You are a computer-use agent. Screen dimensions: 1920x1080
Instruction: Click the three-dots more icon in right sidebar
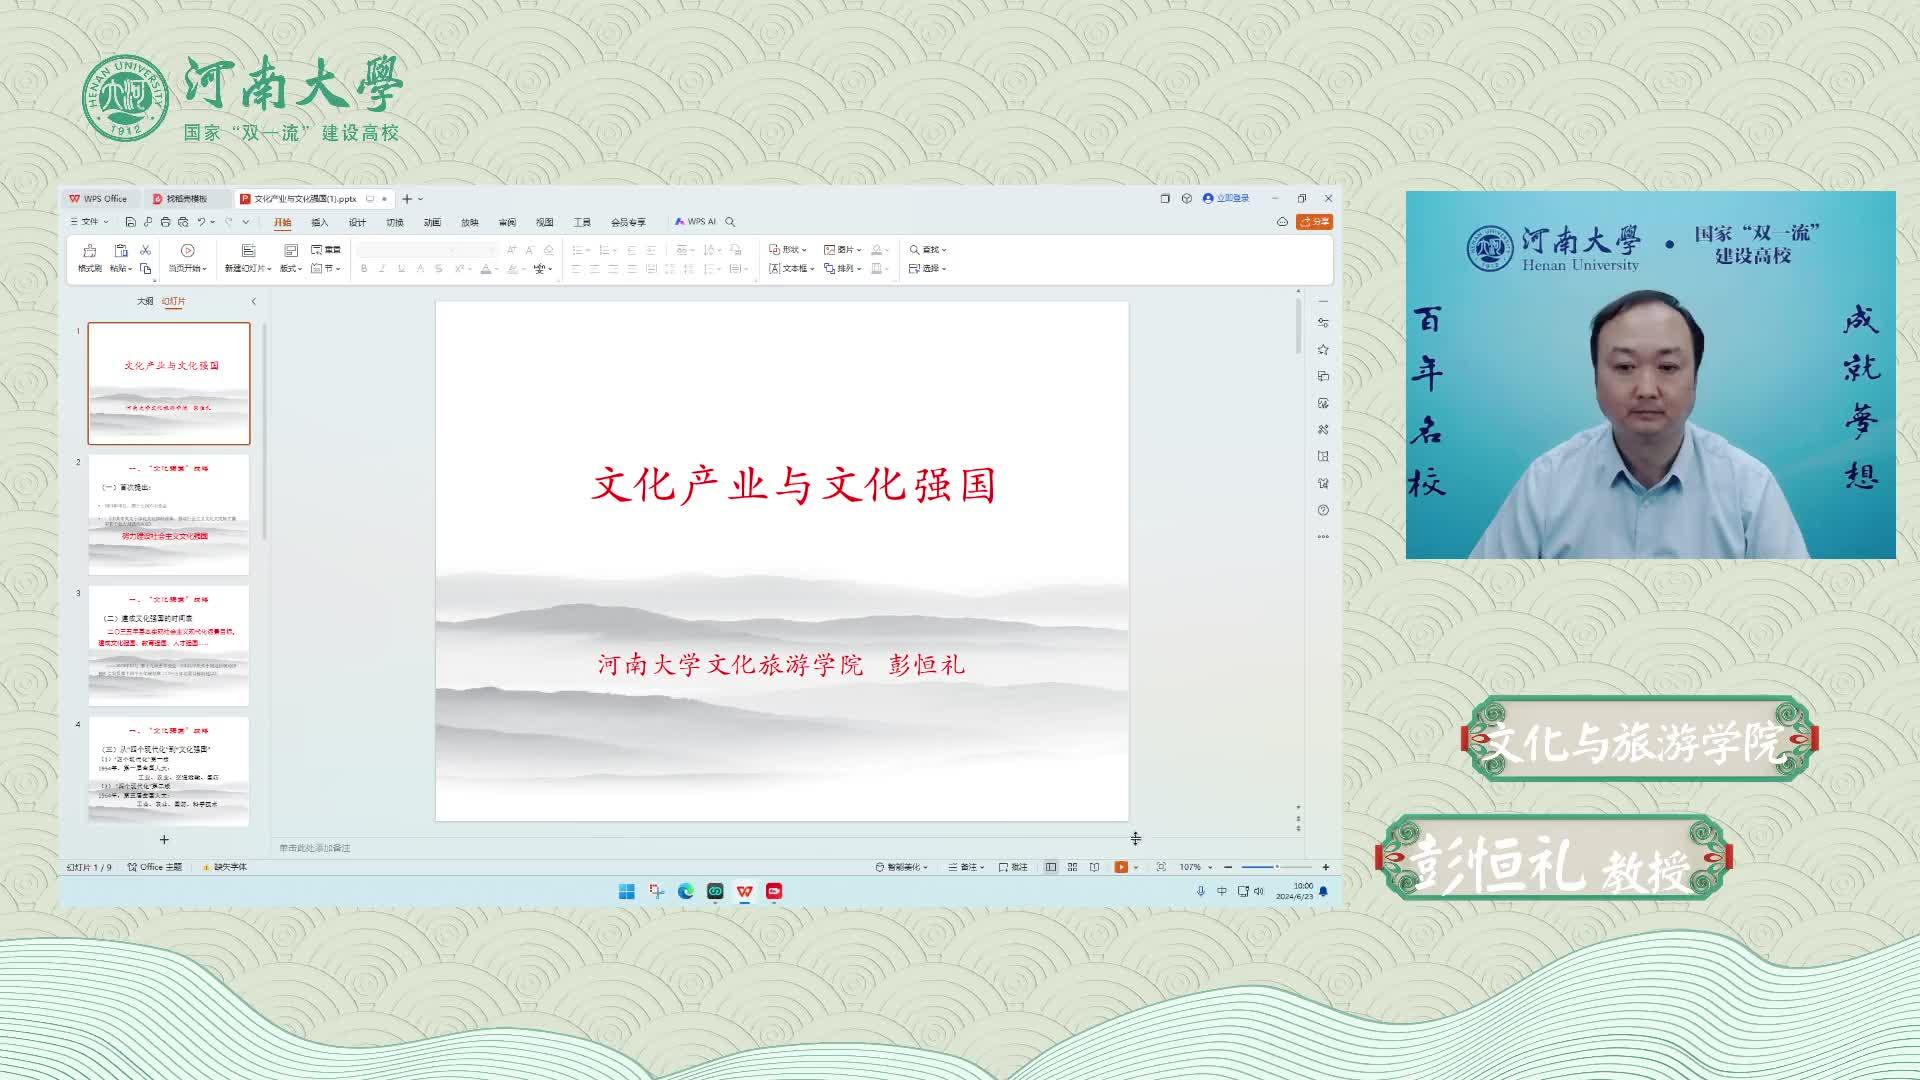pos(1323,537)
